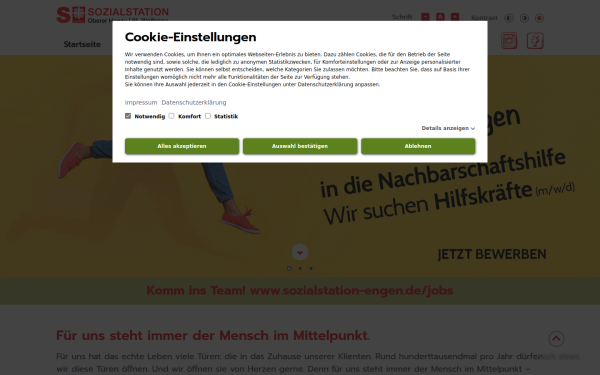600x375 pixels.
Task: Click the red down-arrow below the slider
Action: click(300, 252)
